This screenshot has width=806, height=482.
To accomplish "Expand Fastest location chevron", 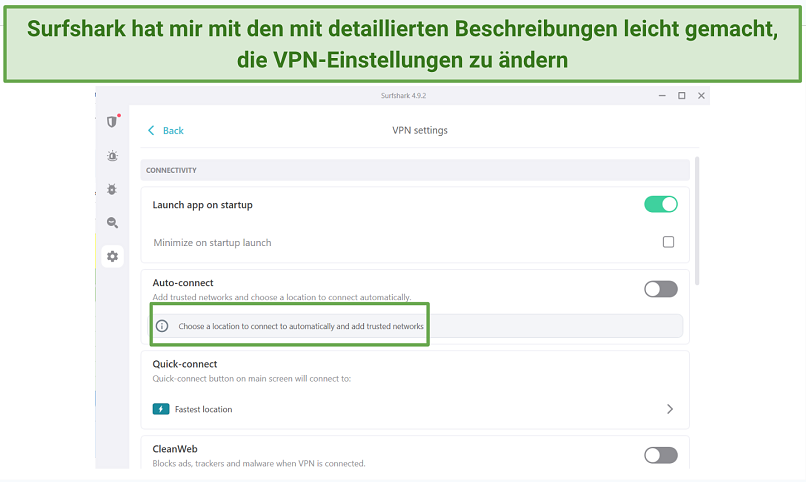I will (x=670, y=409).
